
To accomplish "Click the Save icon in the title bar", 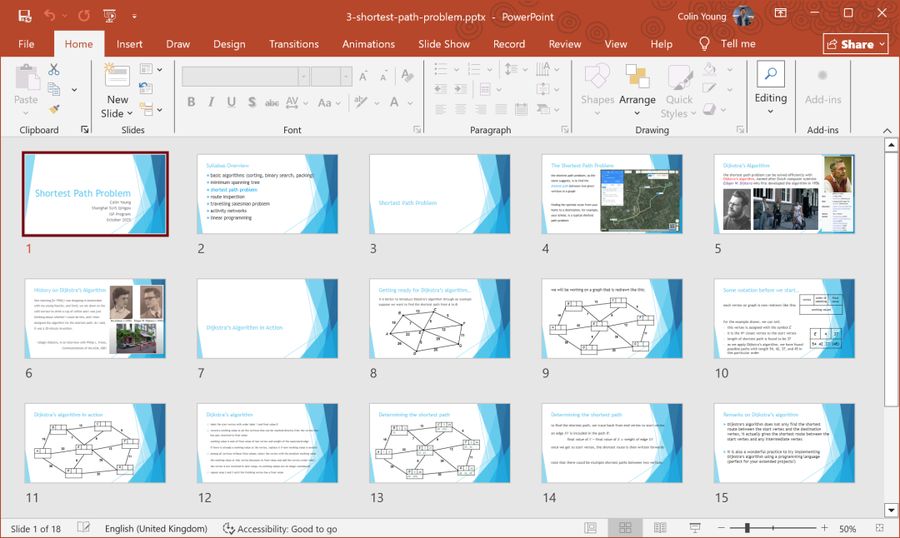I will coord(24,16).
